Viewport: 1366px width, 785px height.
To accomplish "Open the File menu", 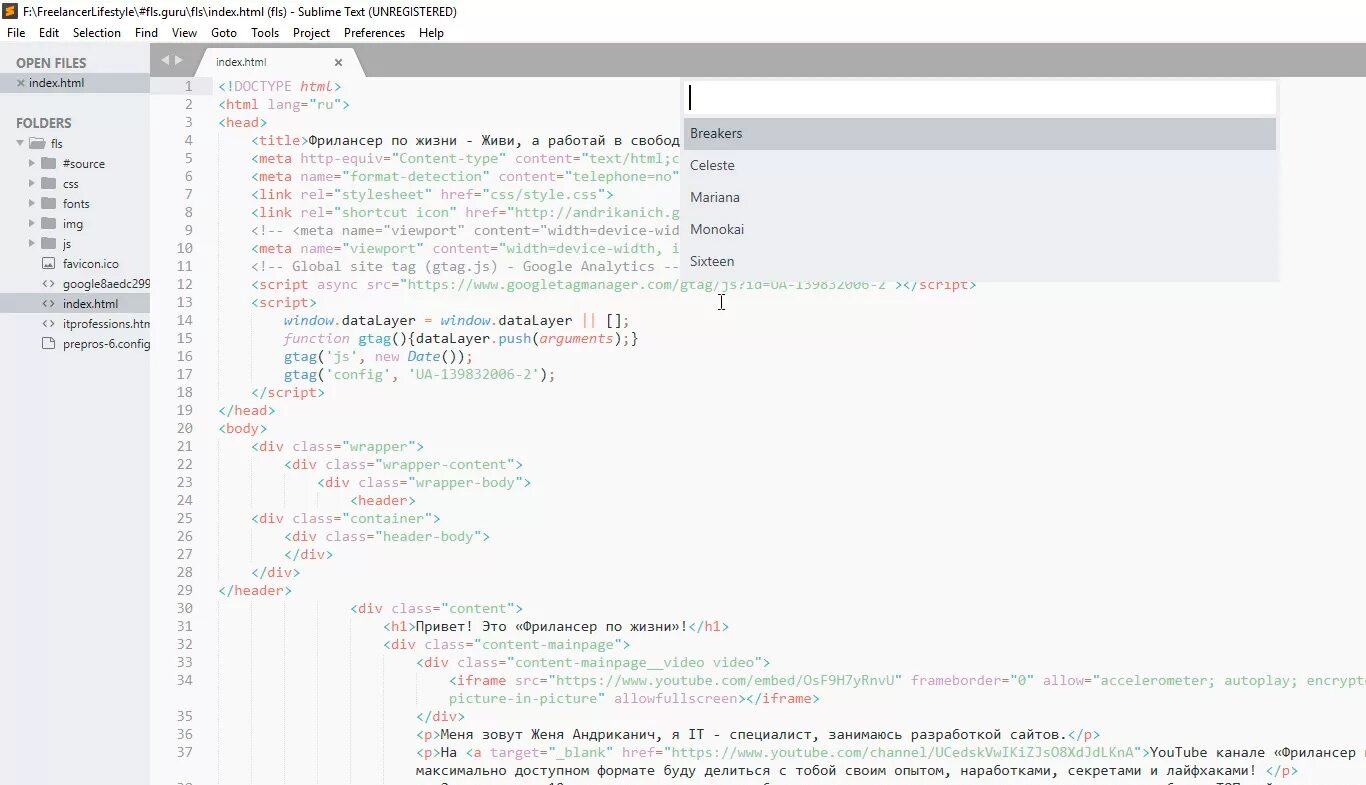I will [x=16, y=32].
